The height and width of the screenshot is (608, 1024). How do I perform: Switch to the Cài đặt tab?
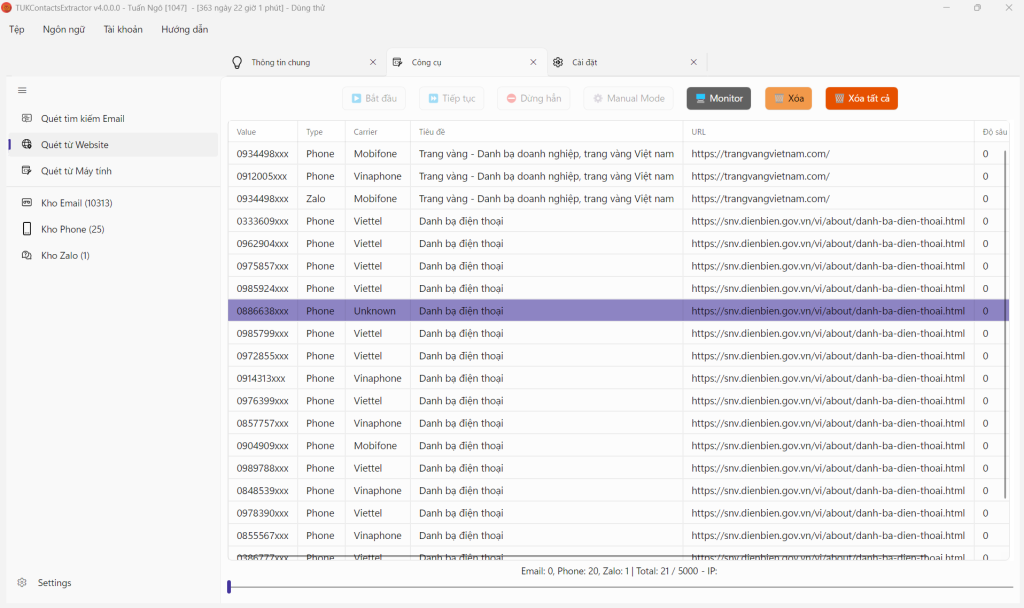[590, 62]
